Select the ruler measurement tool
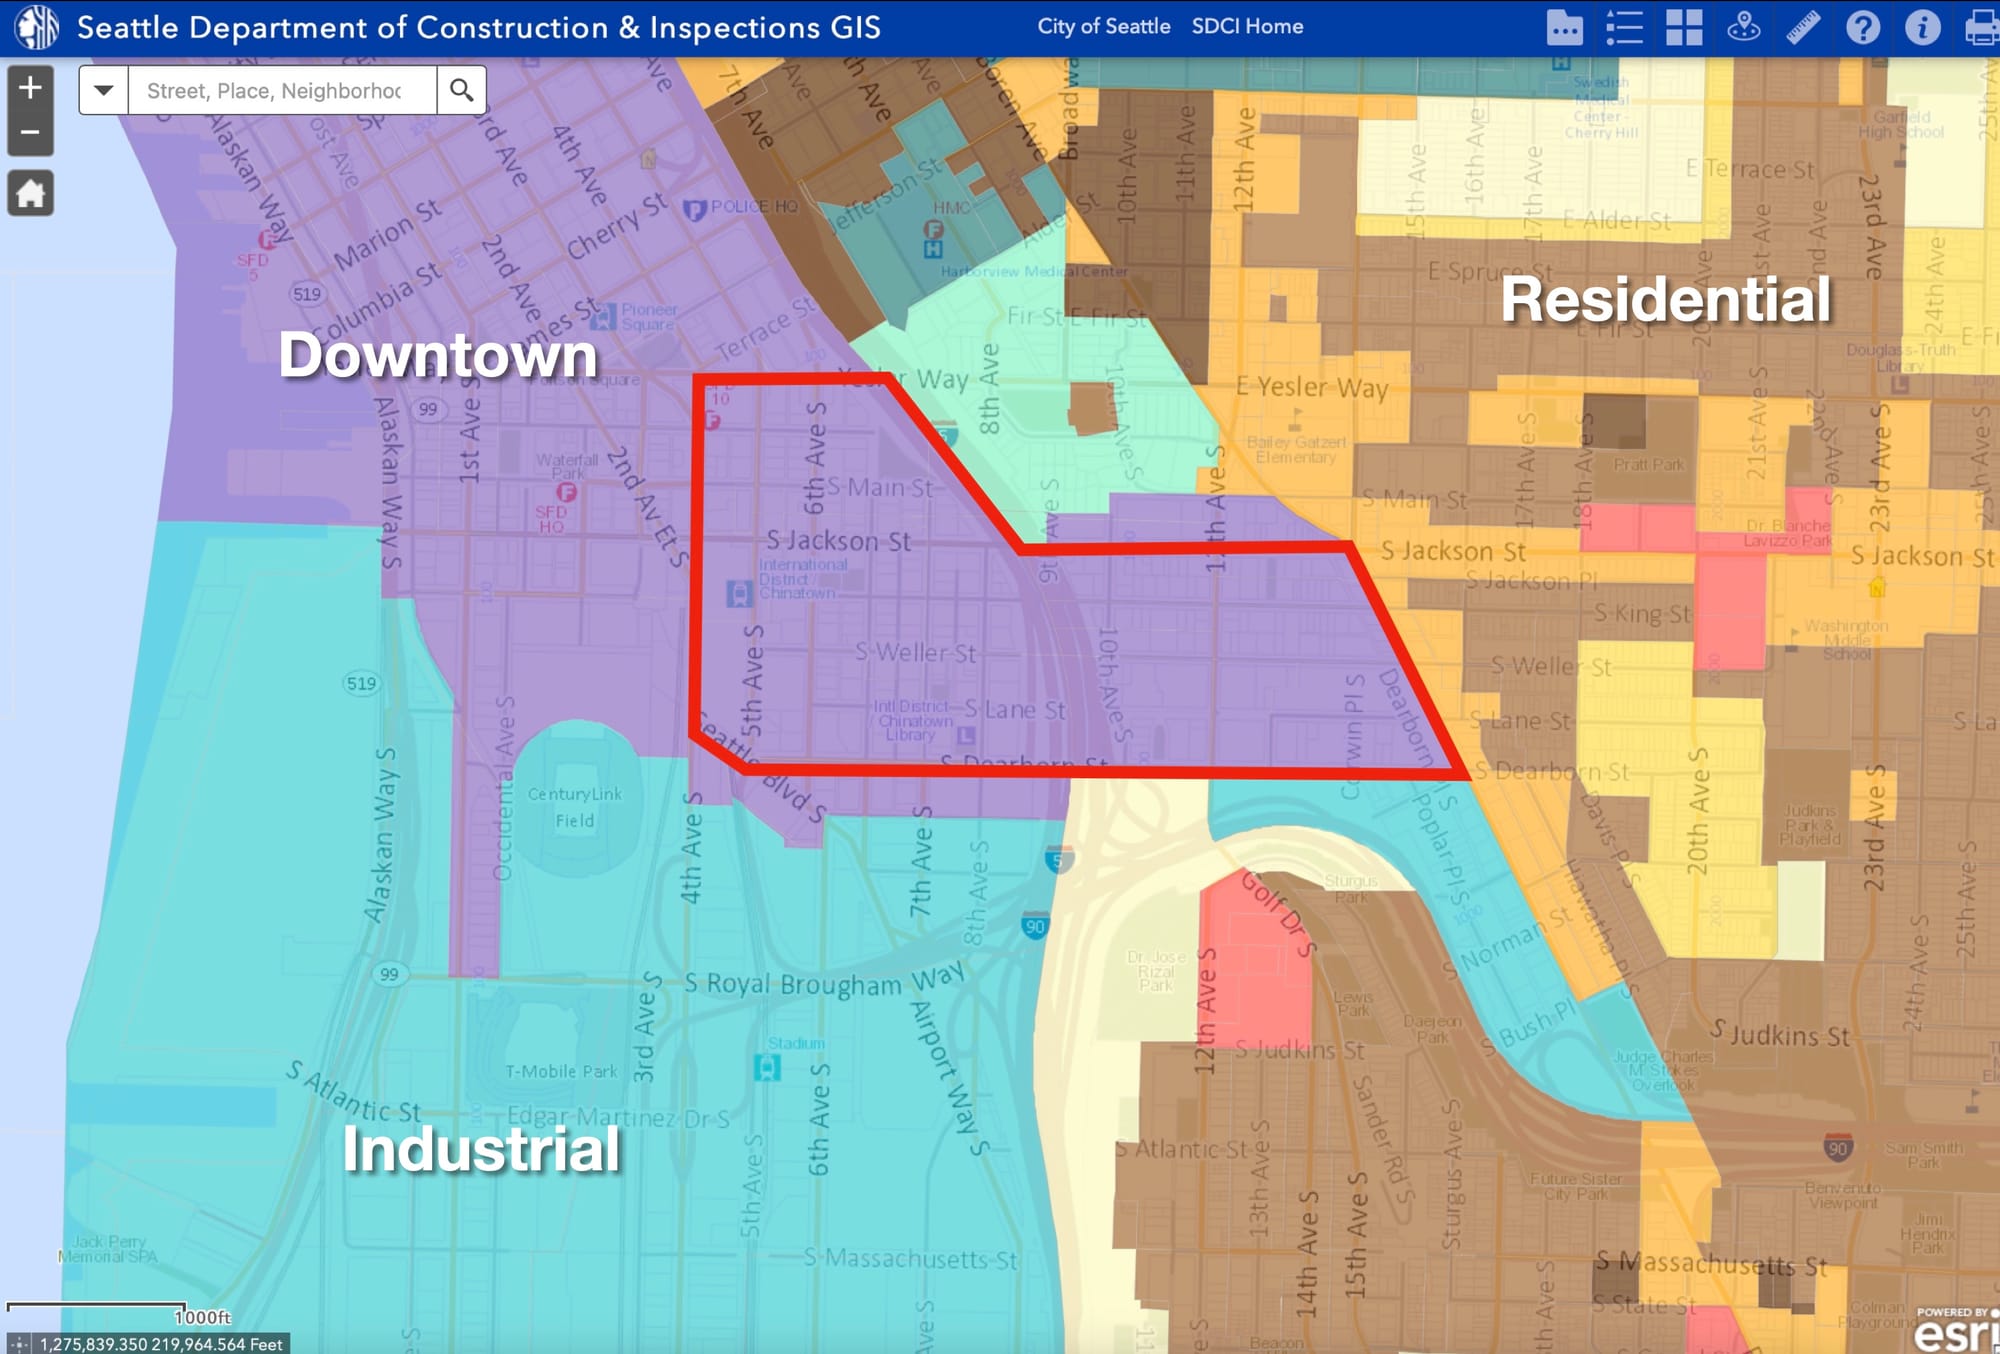 1803,27
